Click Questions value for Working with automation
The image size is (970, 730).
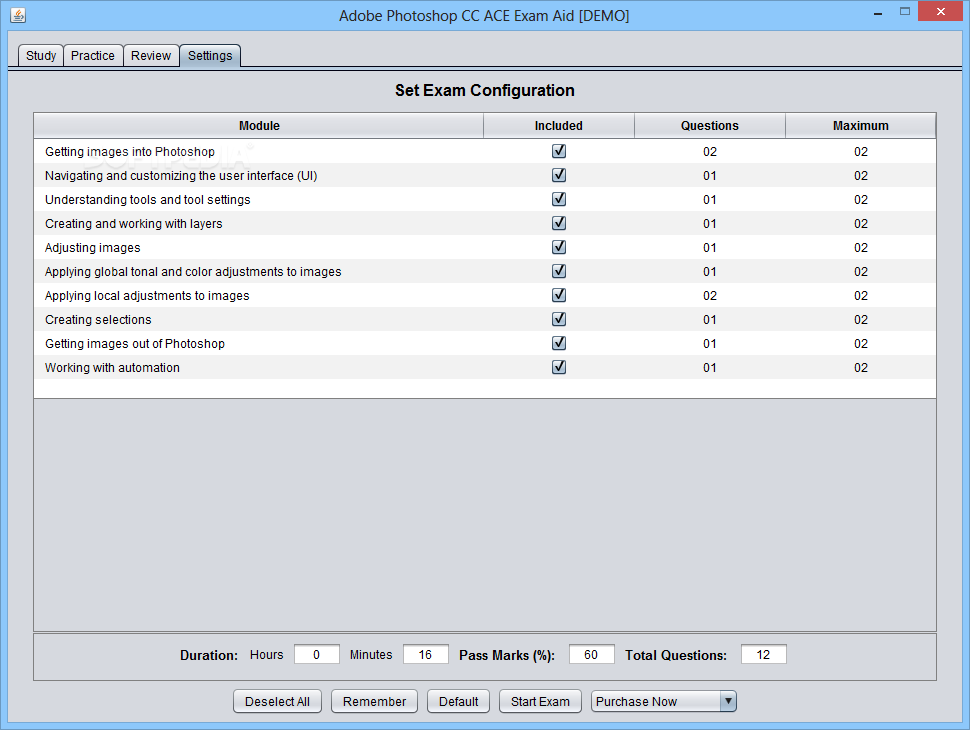[710, 367]
